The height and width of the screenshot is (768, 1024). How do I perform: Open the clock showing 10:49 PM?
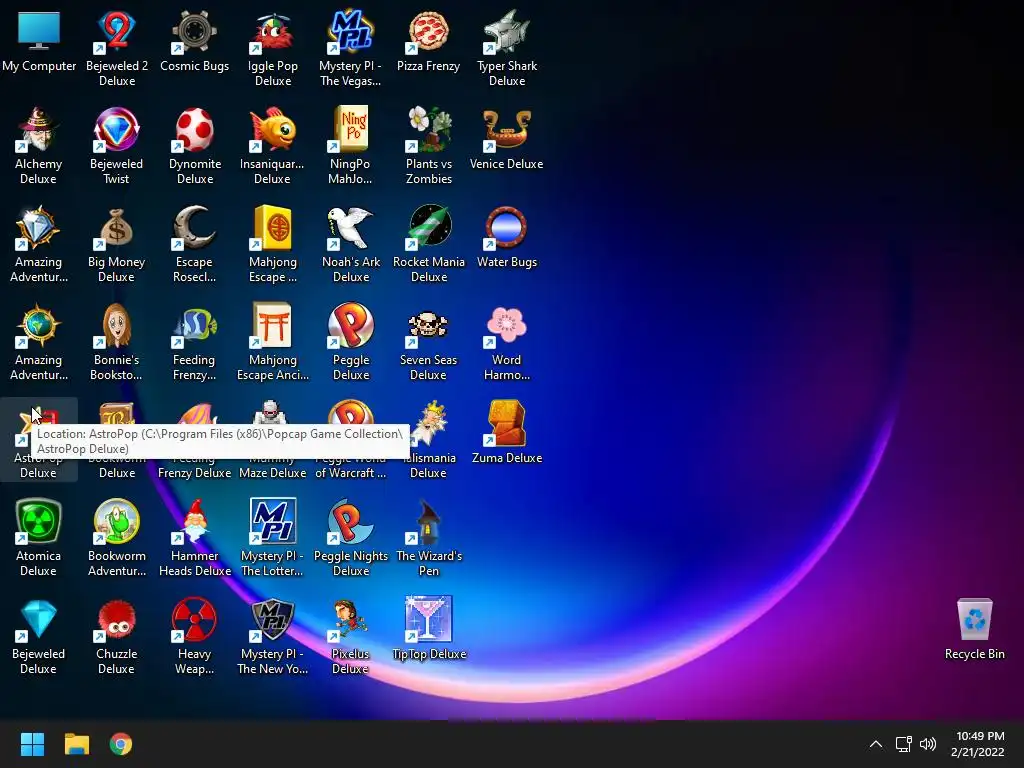click(978, 744)
